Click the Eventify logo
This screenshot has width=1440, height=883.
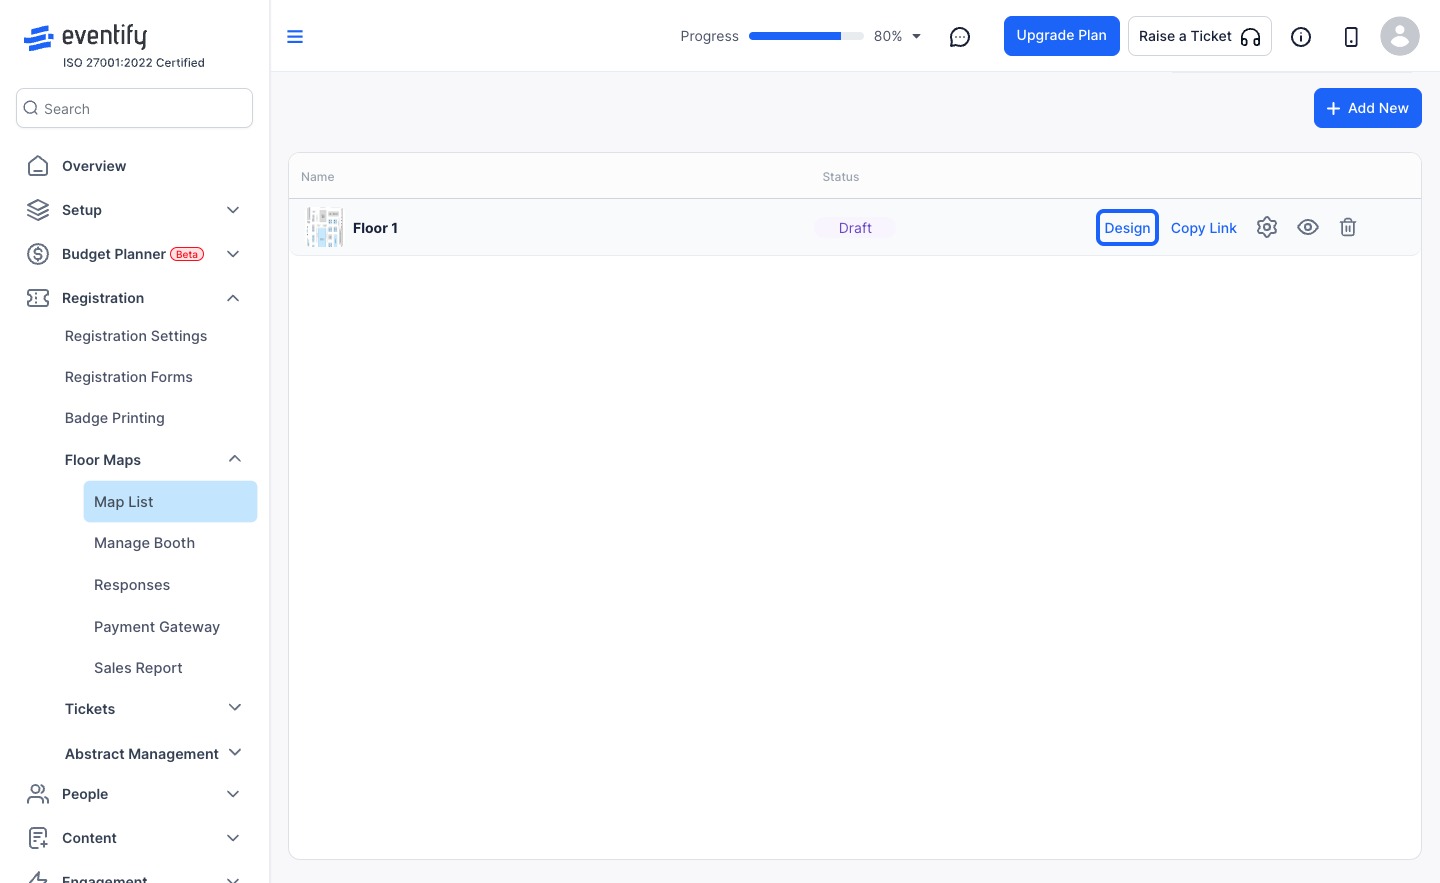85,37
